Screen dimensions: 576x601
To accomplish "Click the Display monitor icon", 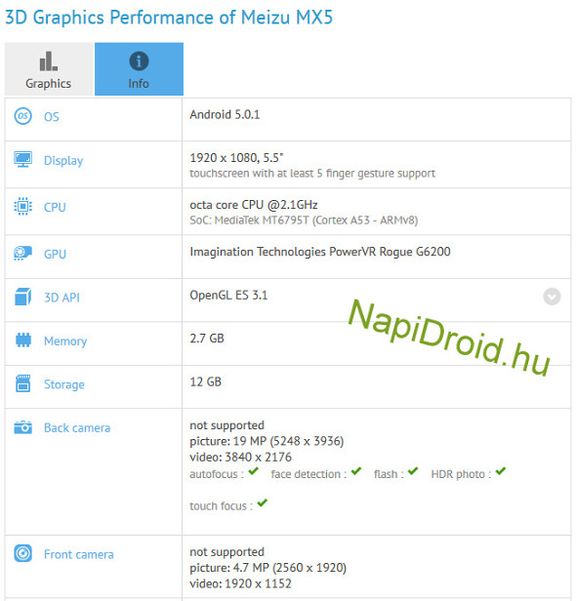I will [23, 159].
